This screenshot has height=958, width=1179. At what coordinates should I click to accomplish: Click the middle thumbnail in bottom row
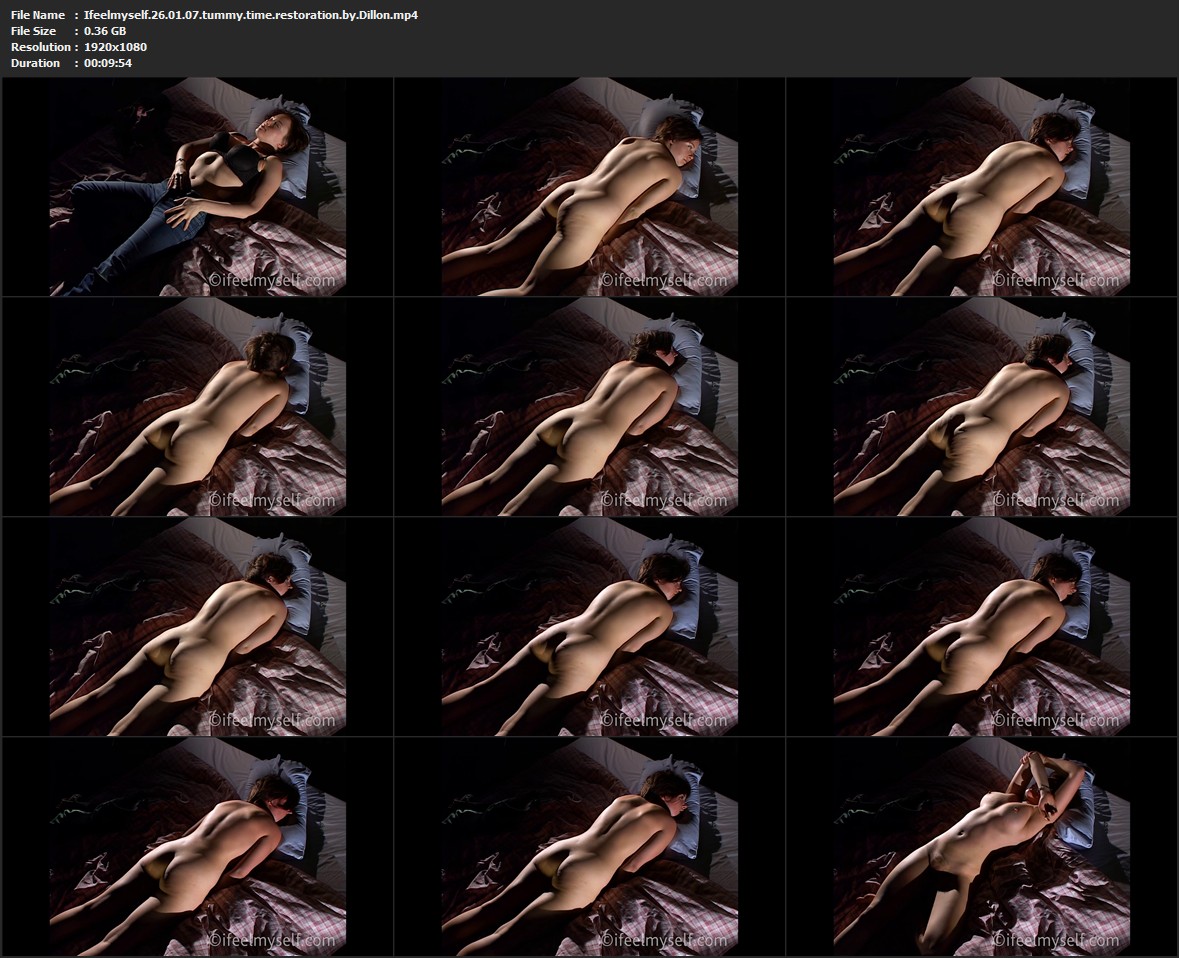tap(590, 847)
